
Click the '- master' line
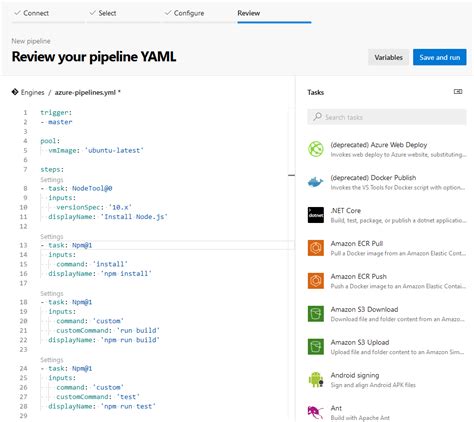56,122
